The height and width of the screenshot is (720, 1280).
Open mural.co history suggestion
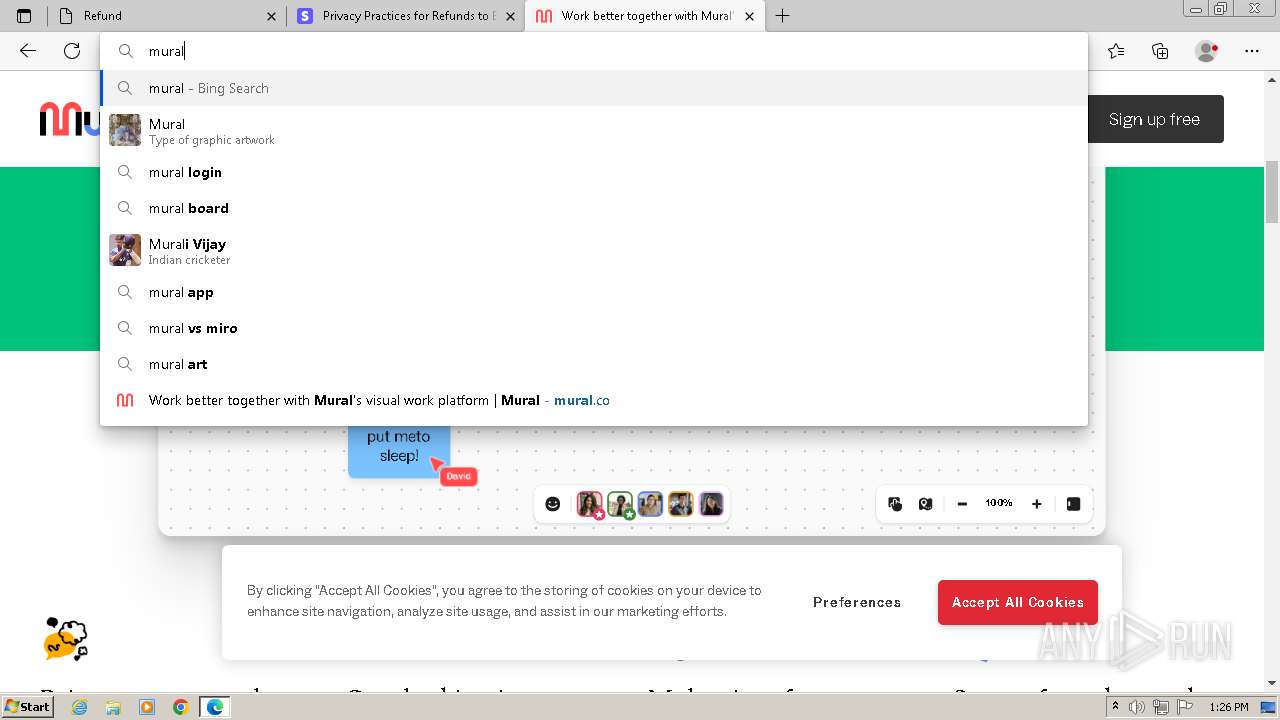[594, 400]
